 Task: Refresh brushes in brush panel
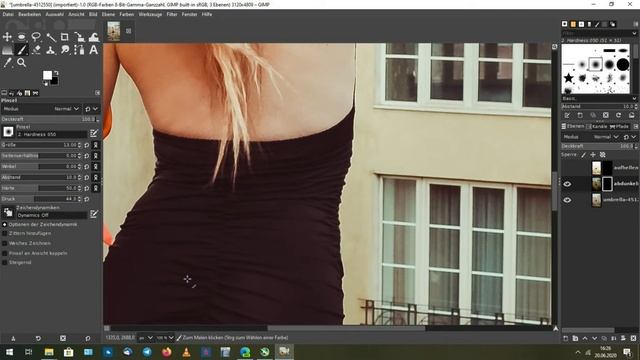pyautogui.click(x=618, y=116)
